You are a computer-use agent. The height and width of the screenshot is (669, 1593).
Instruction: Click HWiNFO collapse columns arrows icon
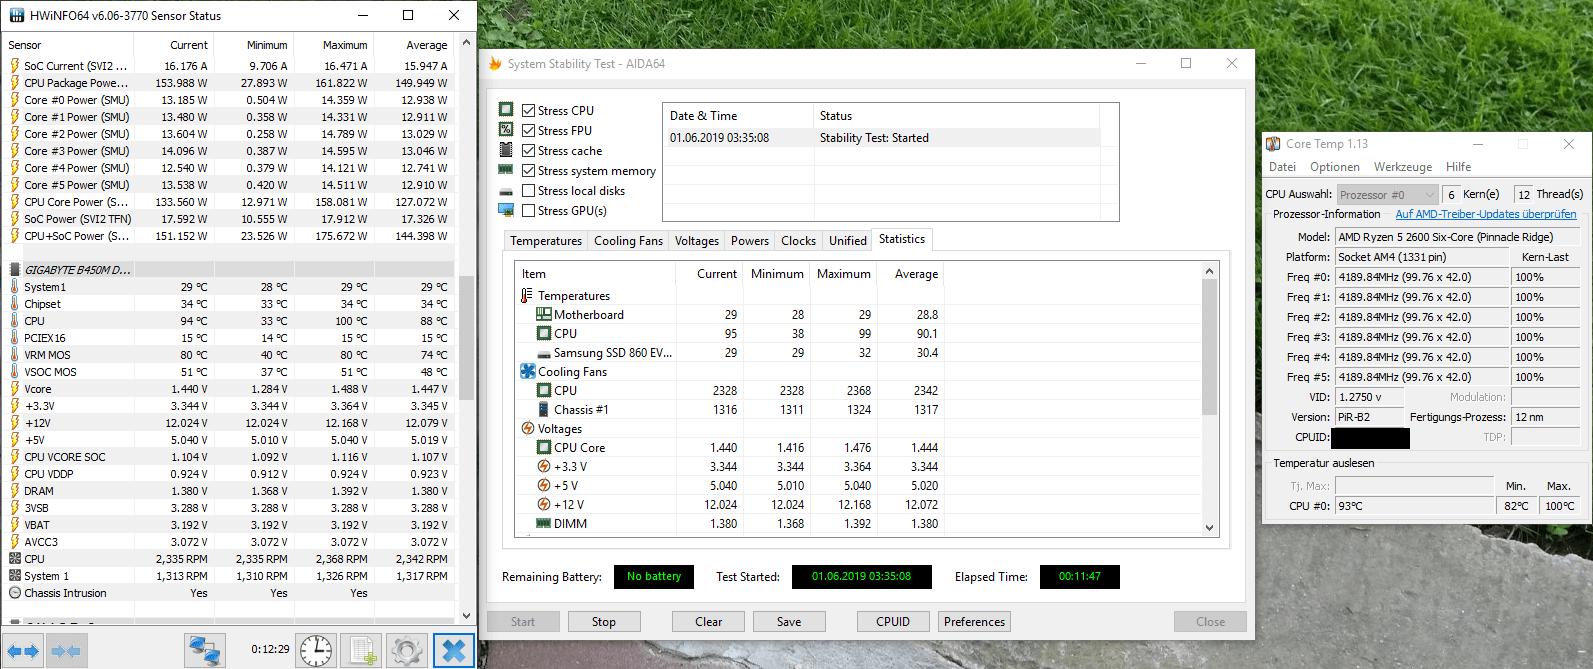[66, 651]
